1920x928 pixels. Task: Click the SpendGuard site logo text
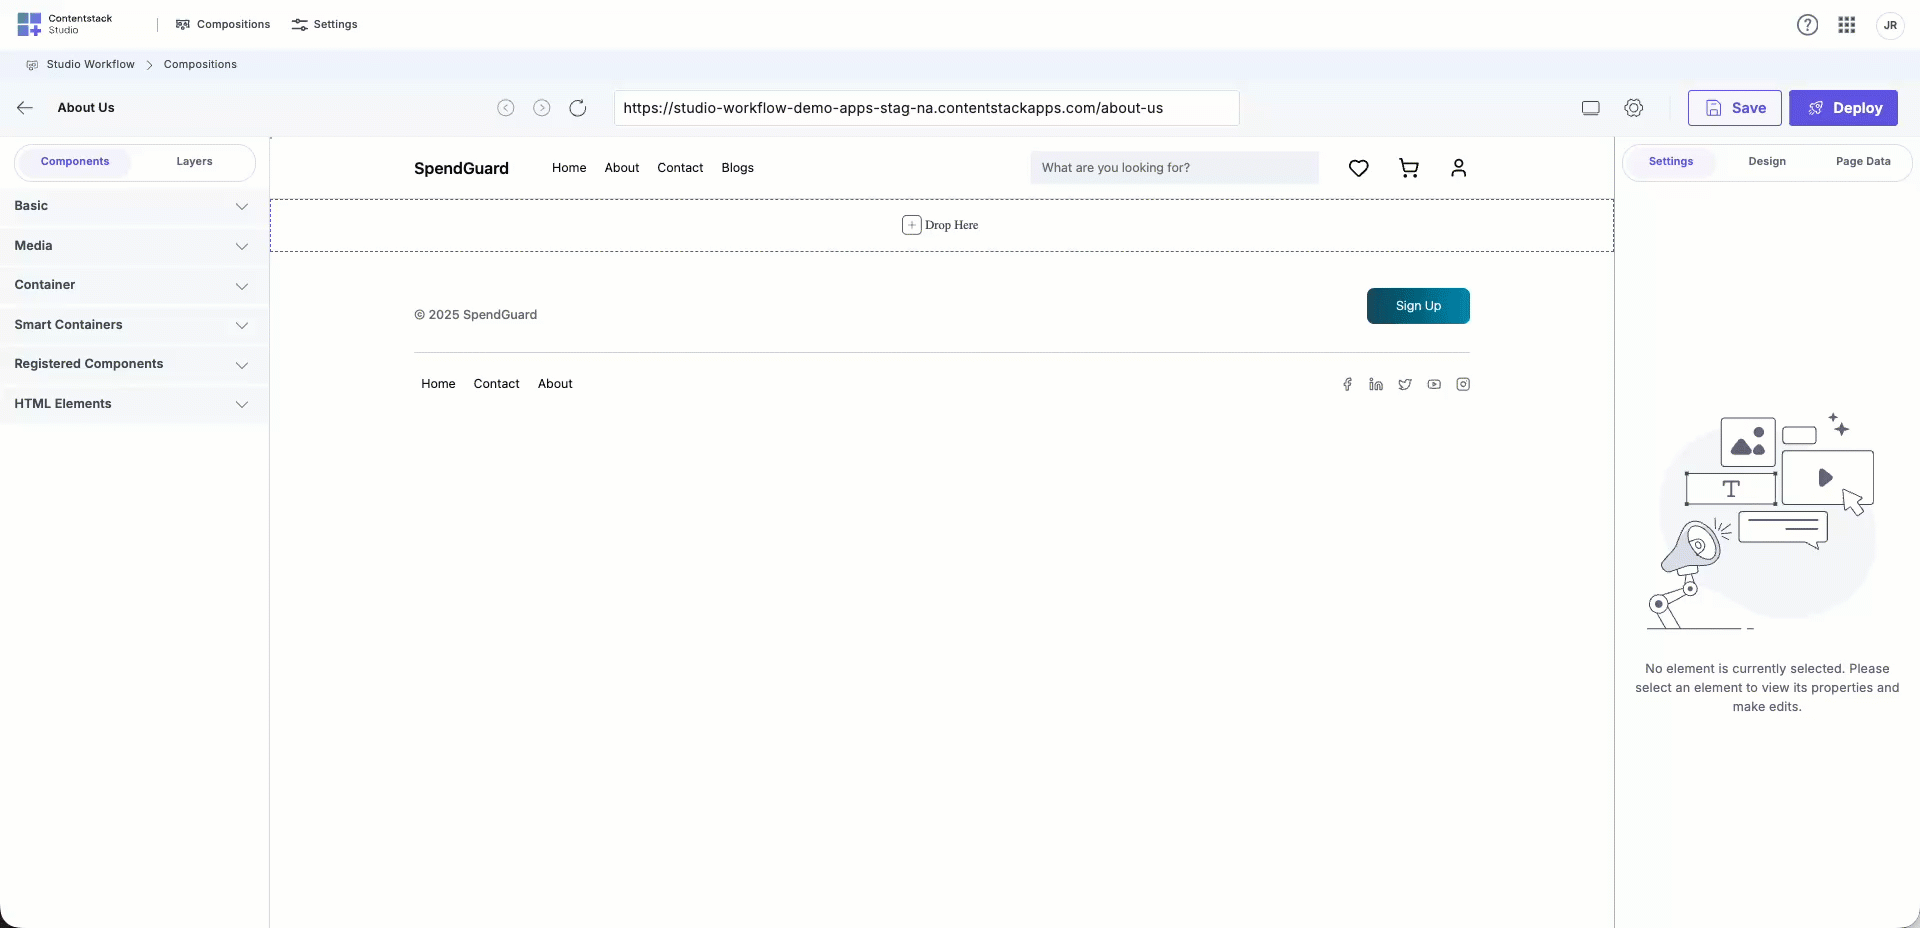pyautogui.click(x=461, y=168)
